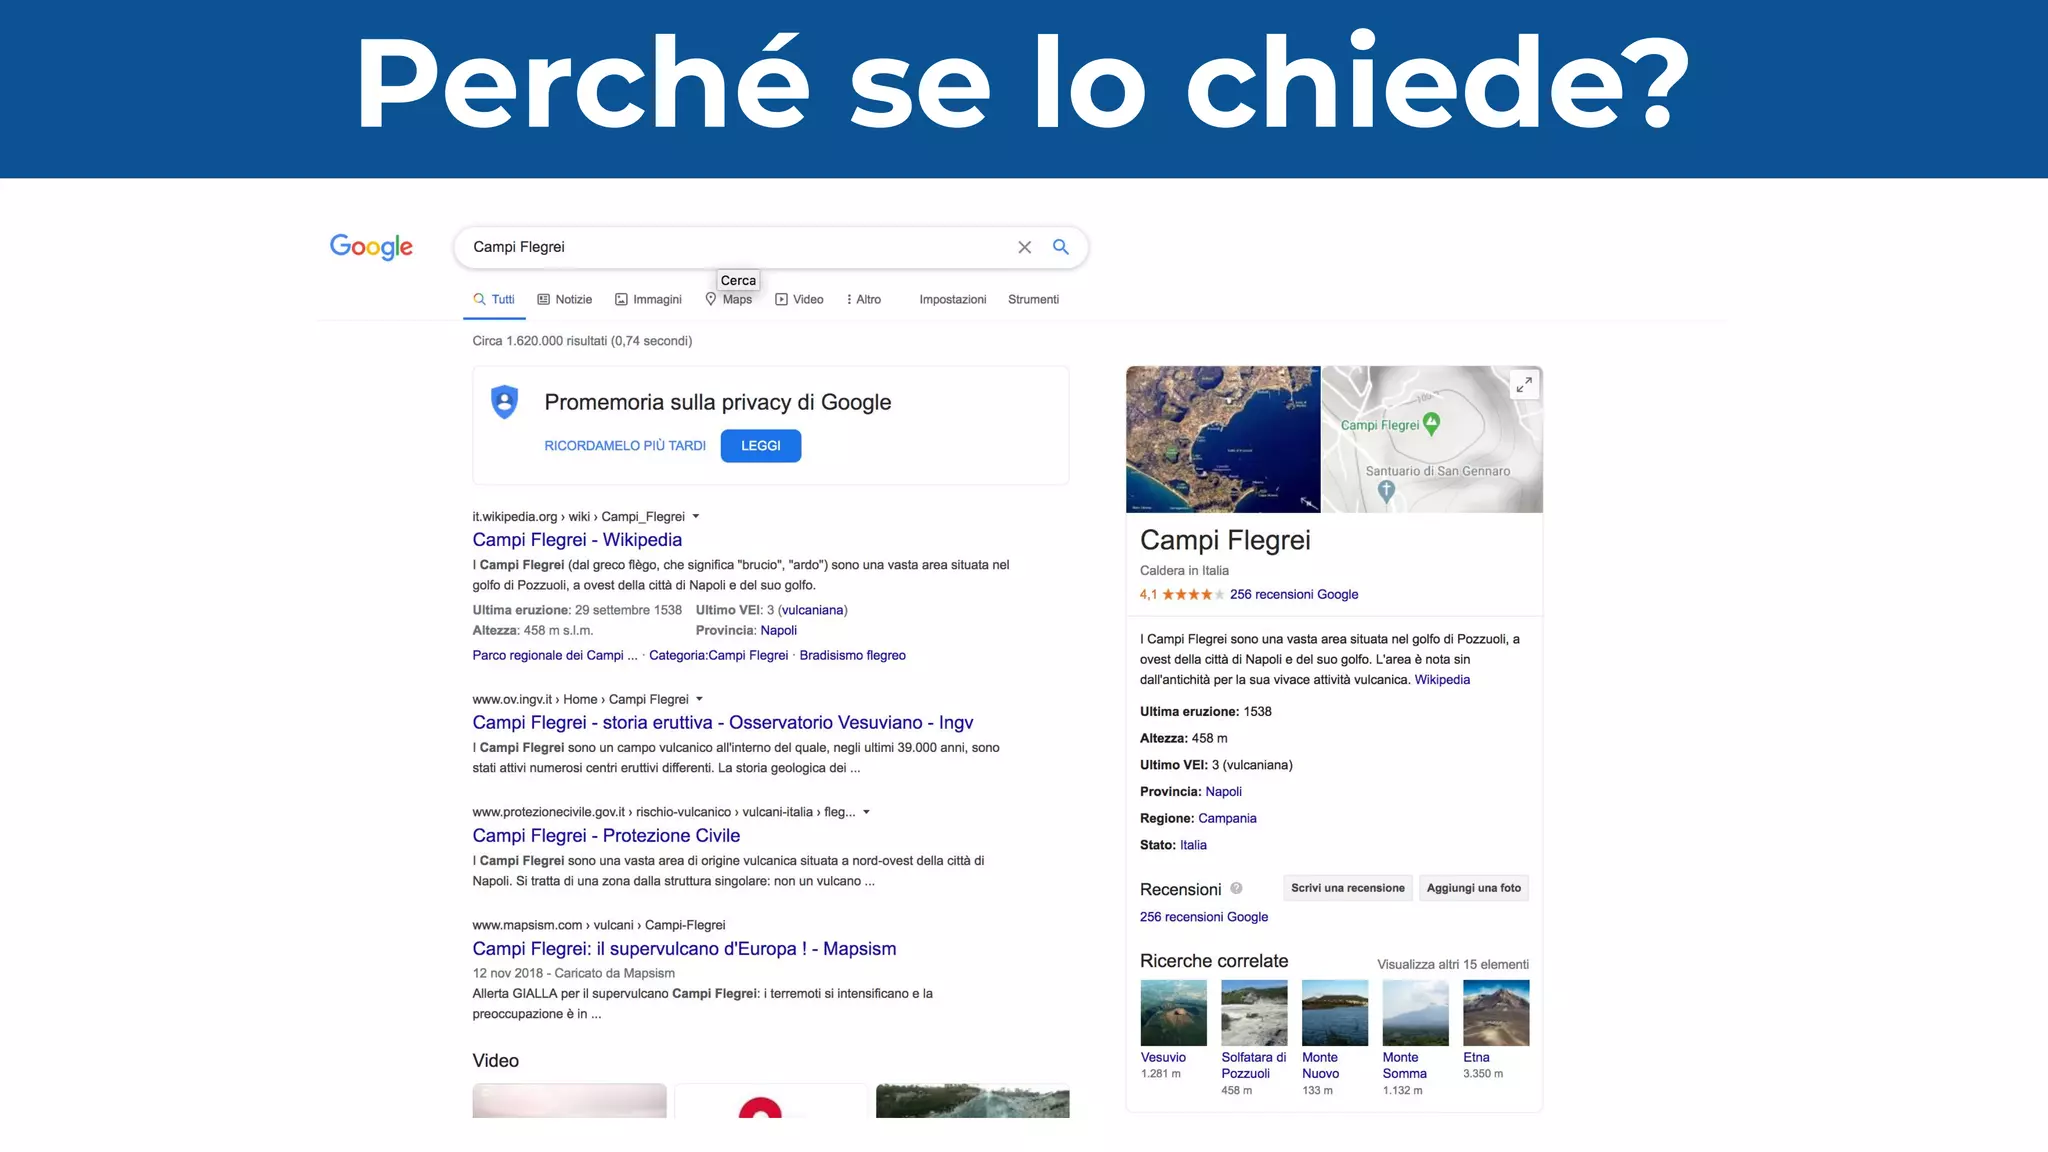Open the Provincia Napoli panel link
The width and height of the screenshot is (2048, 1152).
pyautogui.click(x=1223, y=792)
